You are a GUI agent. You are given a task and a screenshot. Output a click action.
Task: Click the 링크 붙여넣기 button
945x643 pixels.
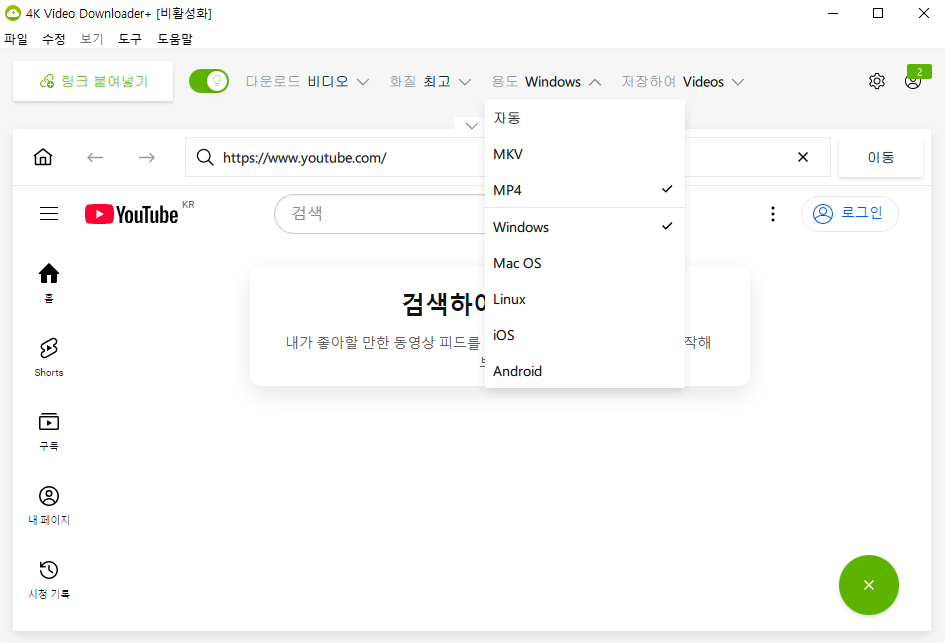click(93, 81)
